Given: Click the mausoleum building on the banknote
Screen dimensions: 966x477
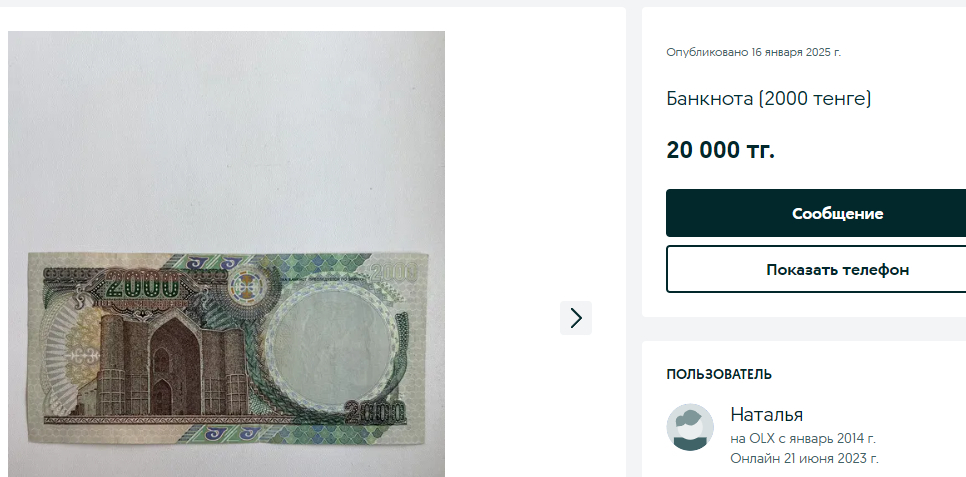Looking at the screenshot, I should pyautogui.click(x=162, y=364).
